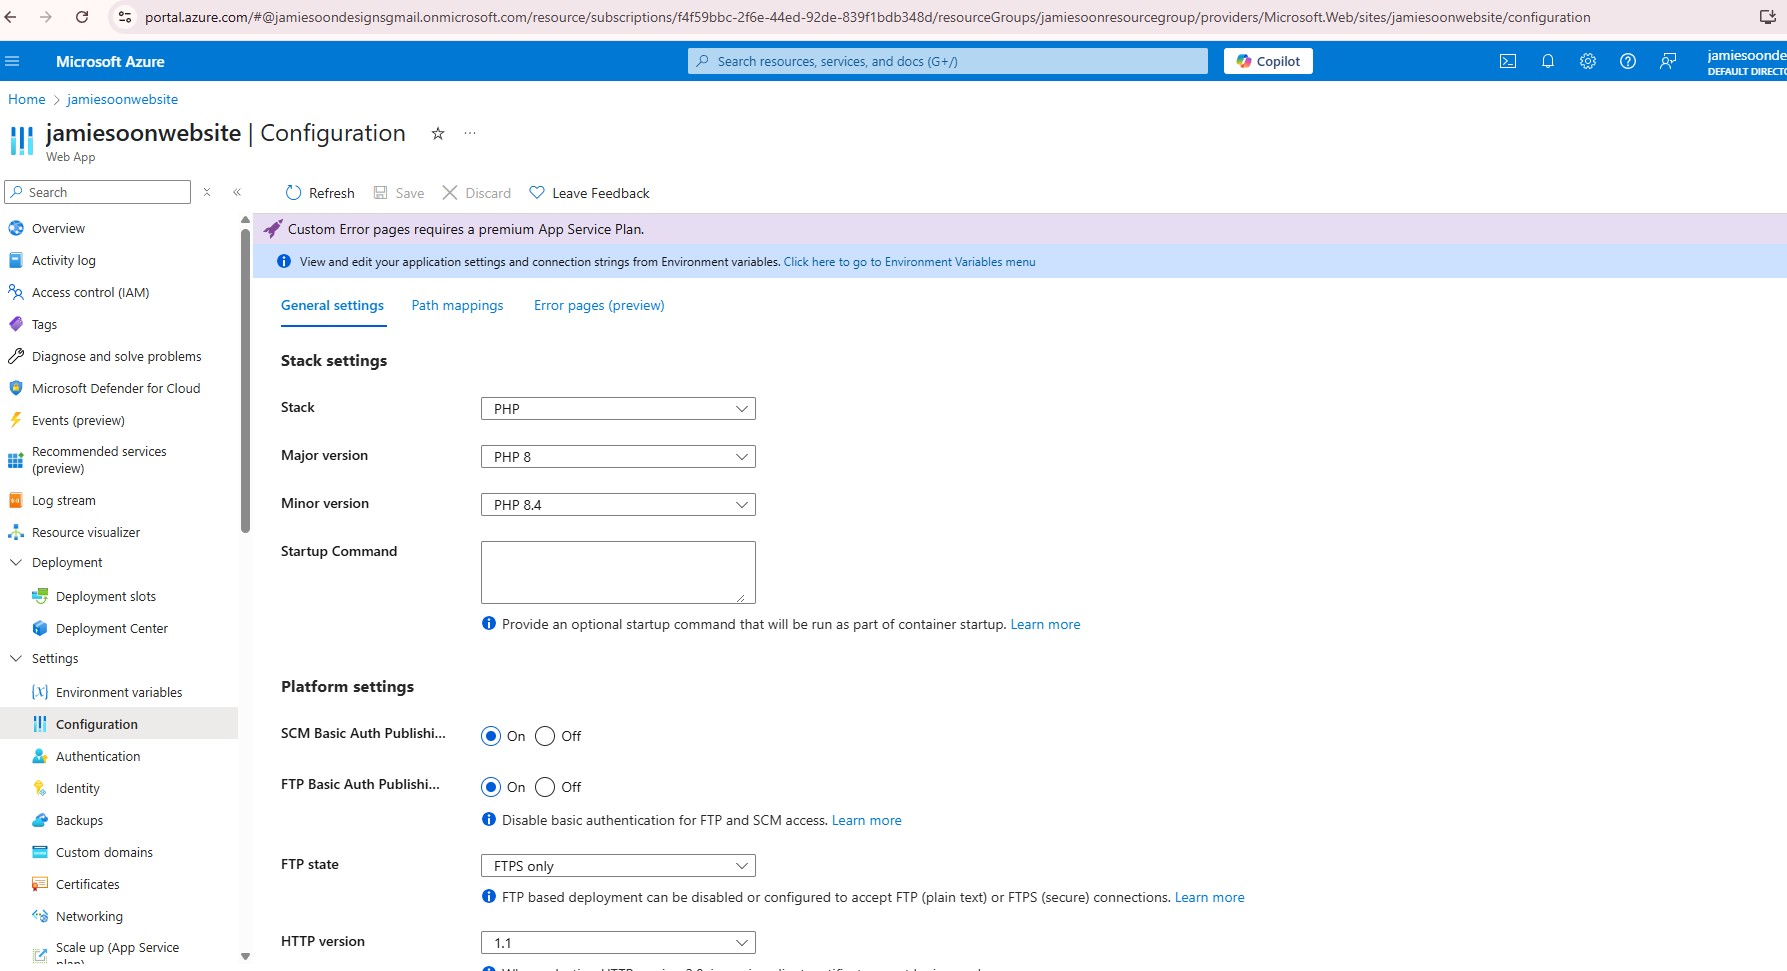Click the Backups cloud icon
This screenshot has height=971, width=1787.
pos(40,820)
